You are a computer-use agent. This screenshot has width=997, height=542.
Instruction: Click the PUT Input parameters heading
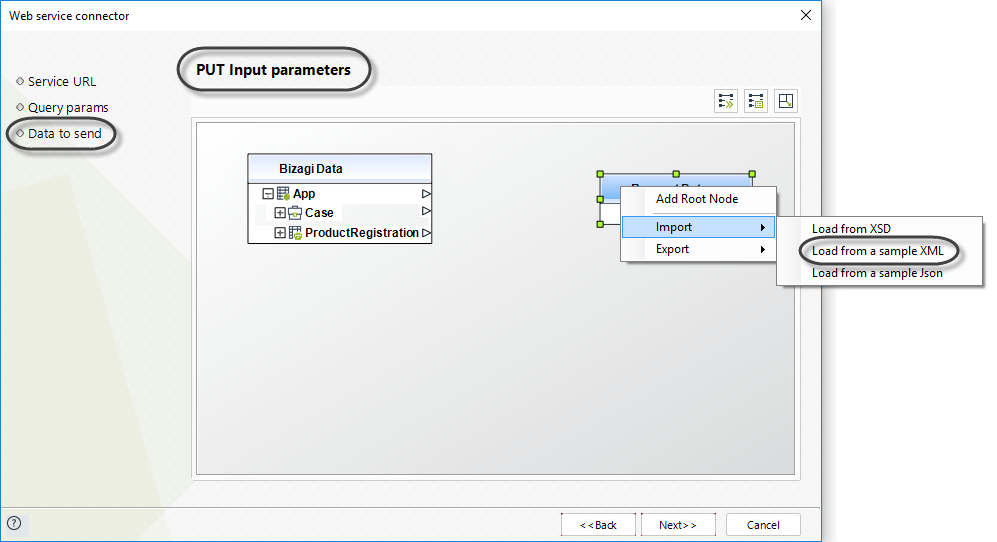coord(273,70)
